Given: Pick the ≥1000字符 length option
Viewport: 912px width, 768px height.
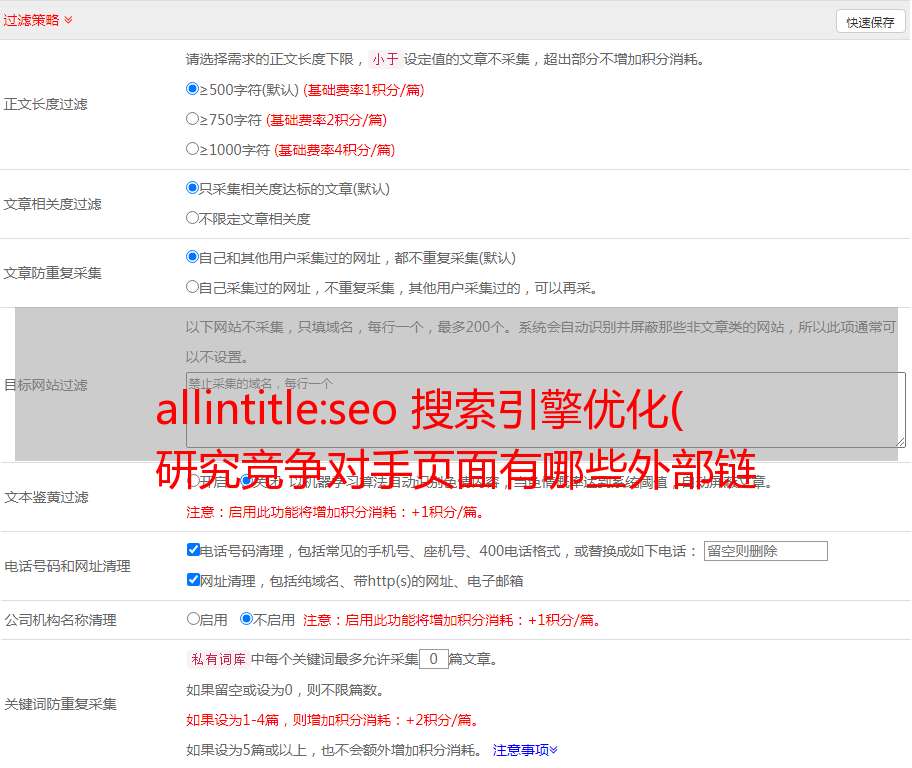Looking at the screenshot, I should [x=192, y=148].
